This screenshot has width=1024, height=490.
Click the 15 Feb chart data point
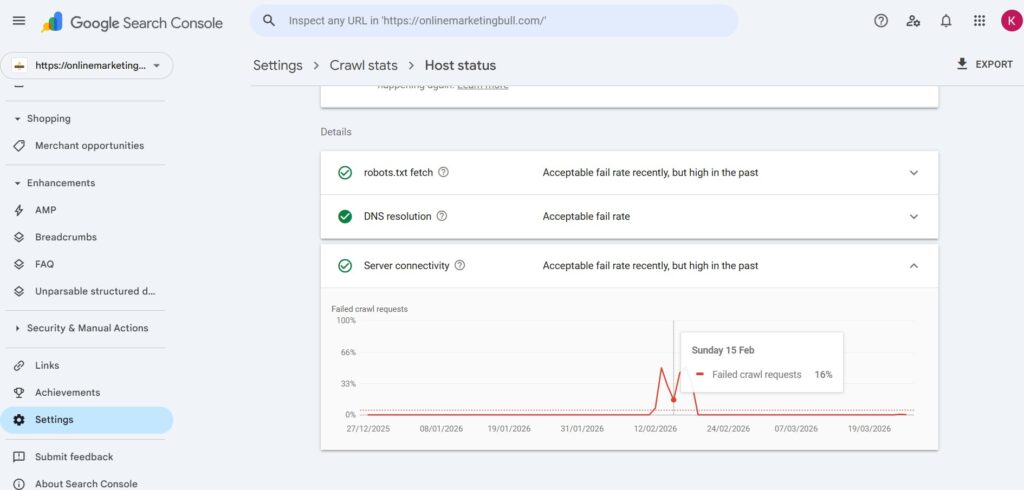tap(673, 400)
